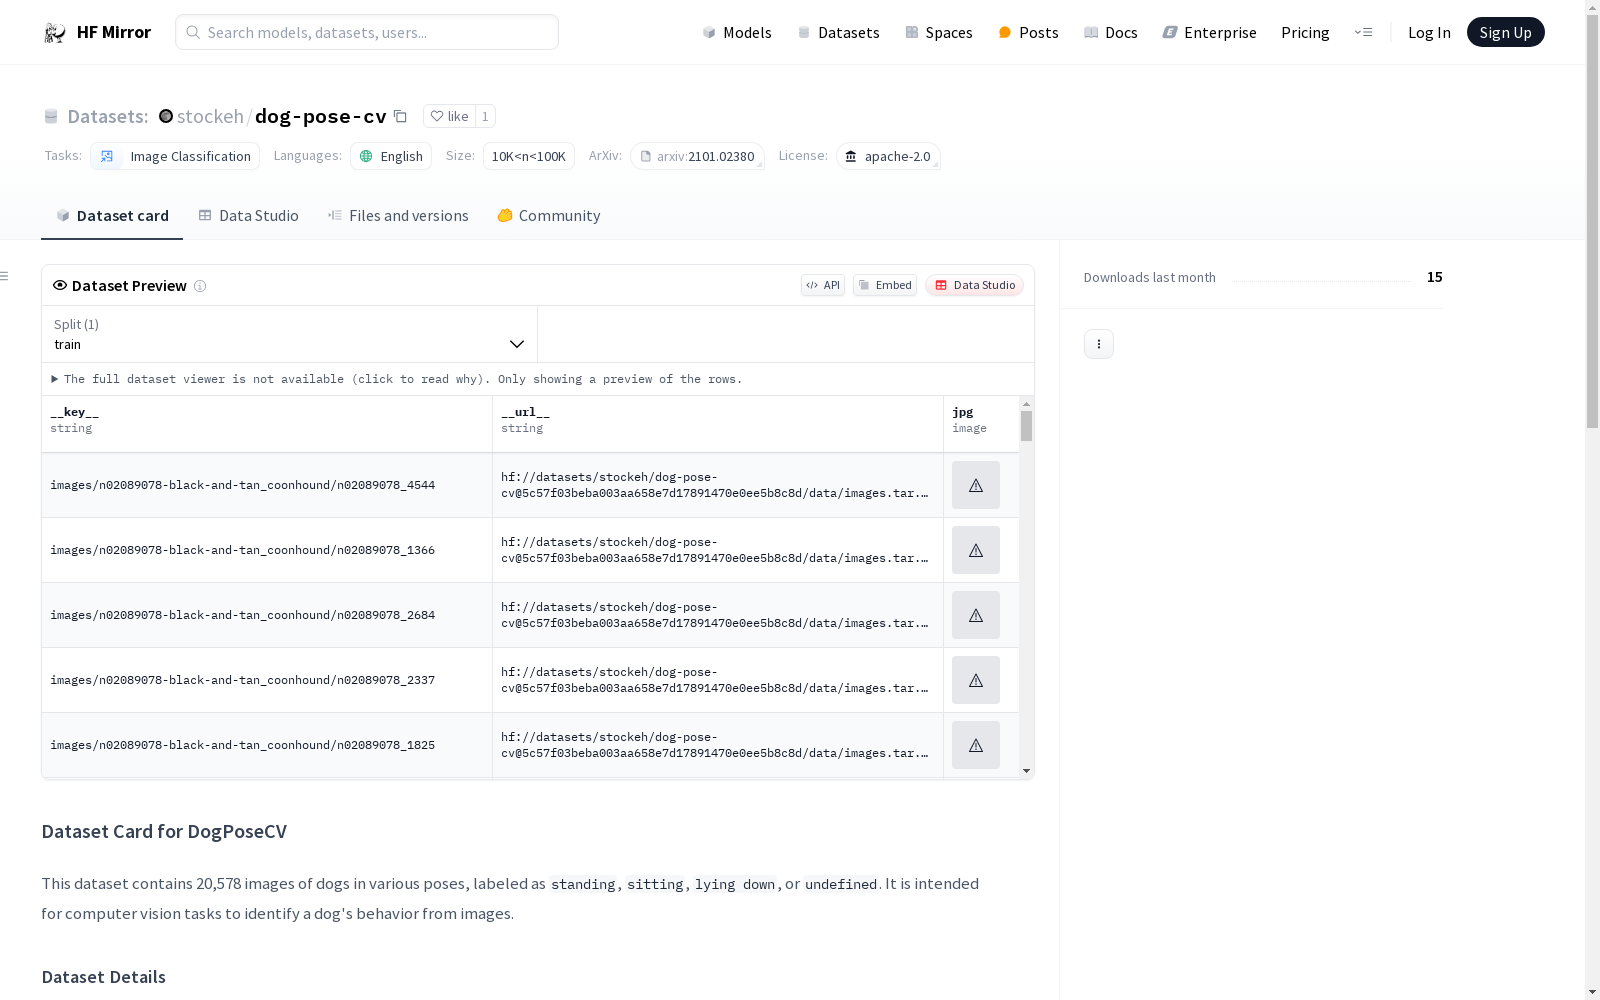Image resolution: width=1600 pixels, height=1000 pixels.
Task: Click warning image icon for row n02089078_1825
Action: (976, 745)
